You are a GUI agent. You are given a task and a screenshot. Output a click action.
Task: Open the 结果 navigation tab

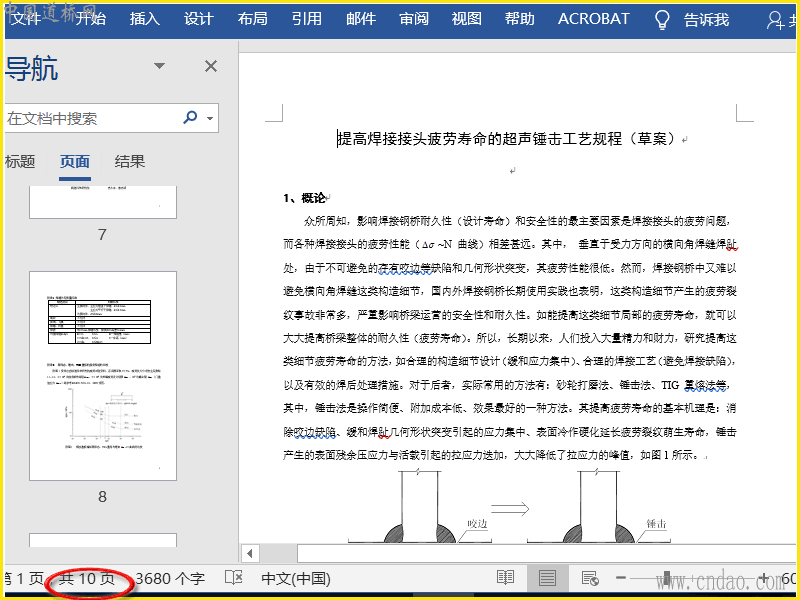(130, 162)
